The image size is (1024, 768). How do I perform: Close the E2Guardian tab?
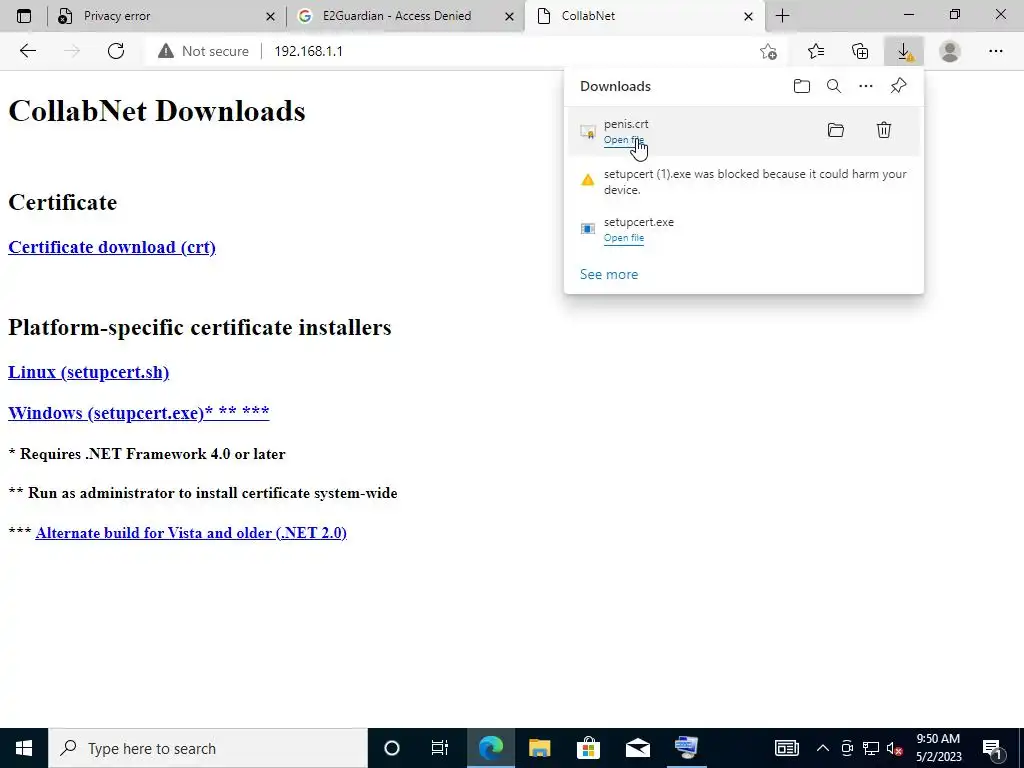[509, 16]
